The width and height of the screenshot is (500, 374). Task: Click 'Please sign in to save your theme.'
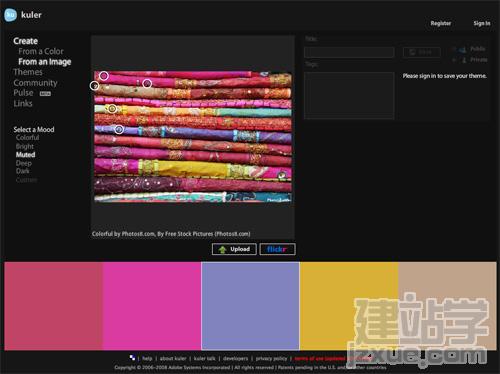point(445,76)
